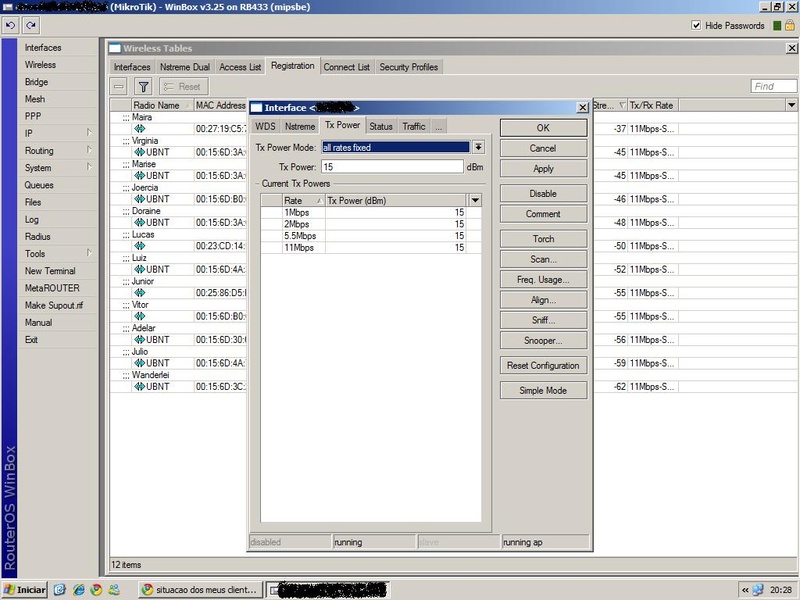Screen dimensions: 800x600
Task: Select the UBNT client icon under Doraine
Action: [x=139, y=222]
